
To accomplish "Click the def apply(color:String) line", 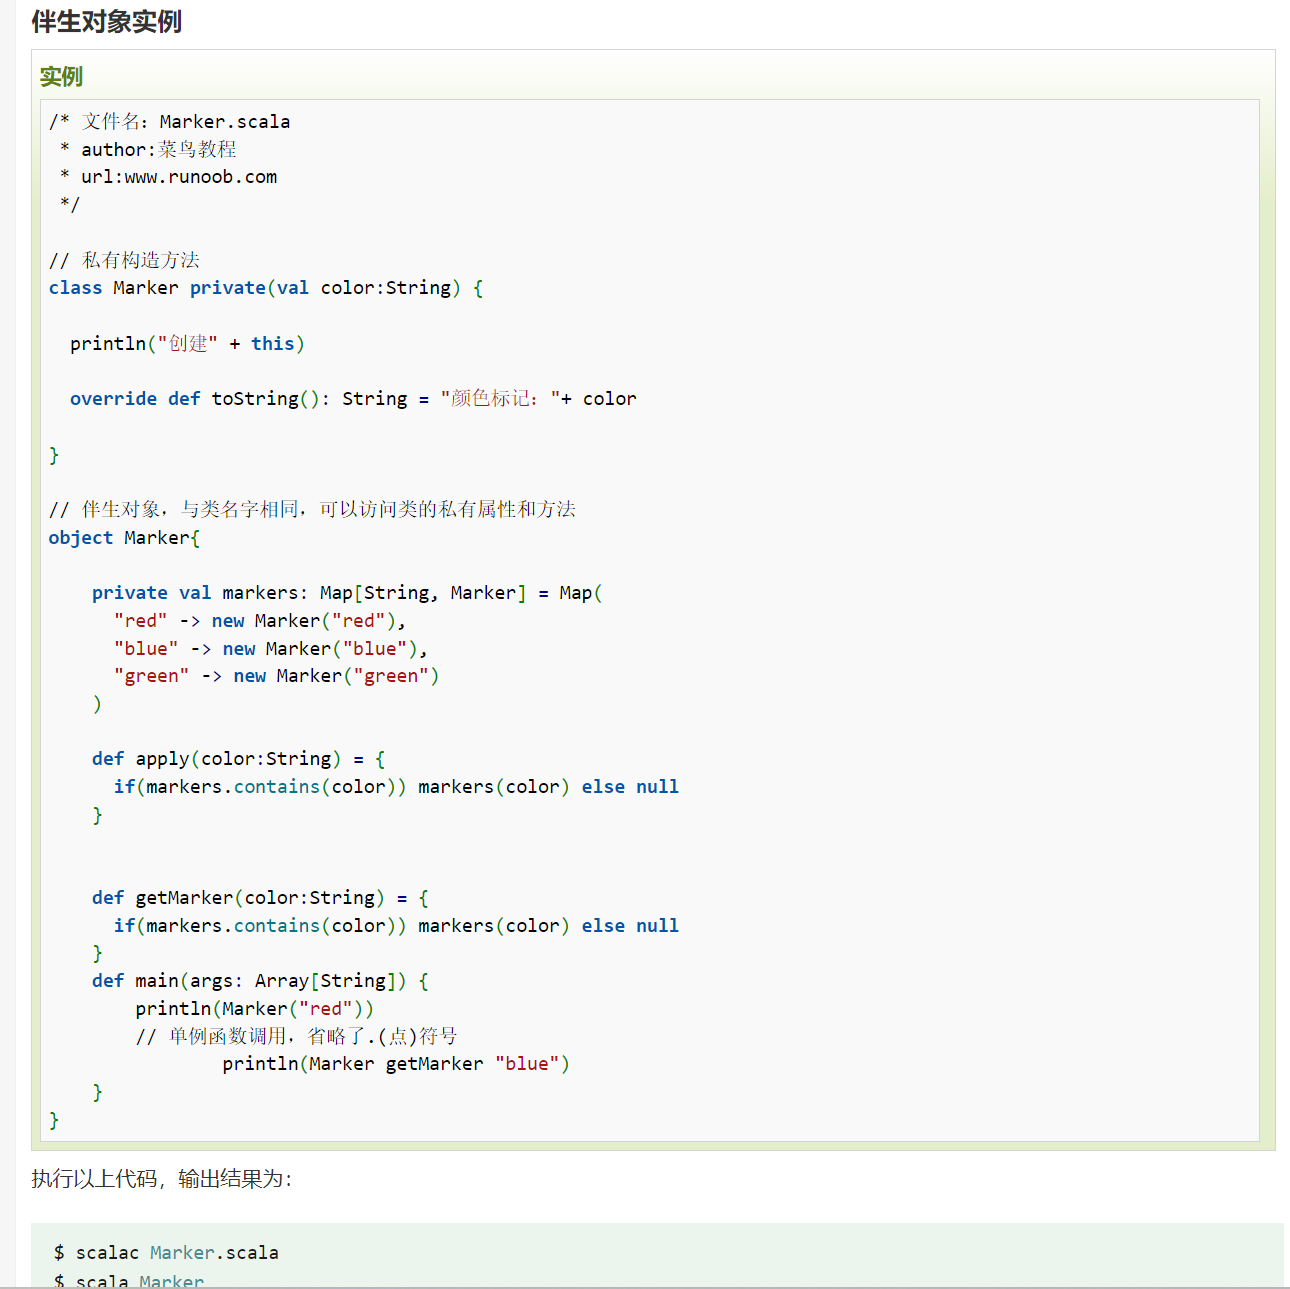I will [238, 759].
